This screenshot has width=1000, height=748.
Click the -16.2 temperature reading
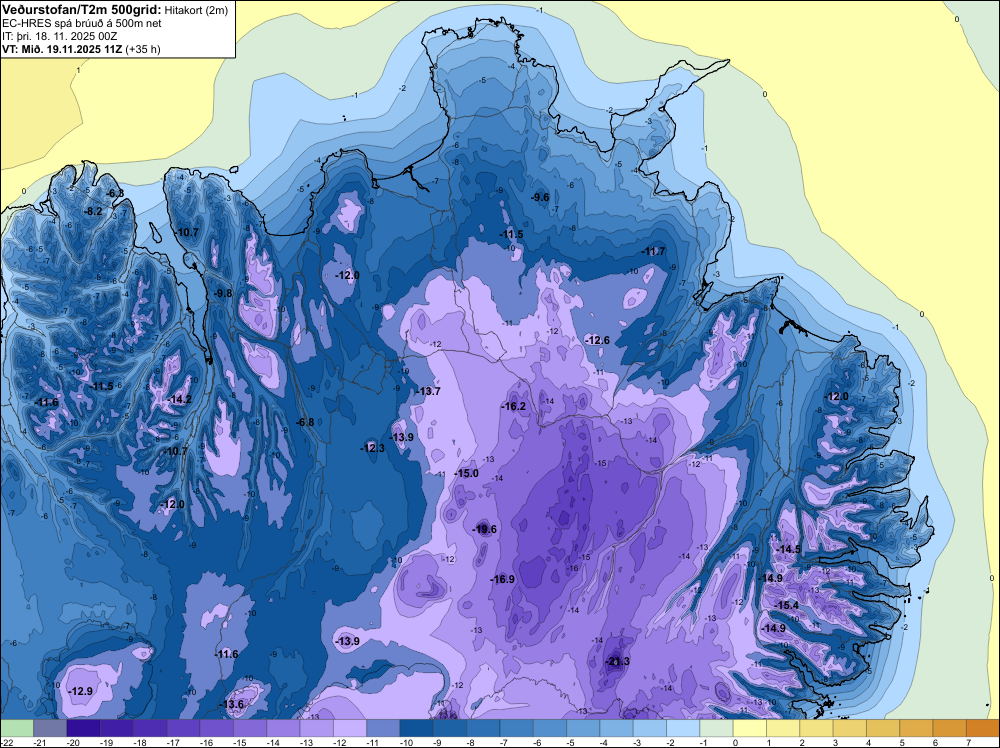click(513, 406)
